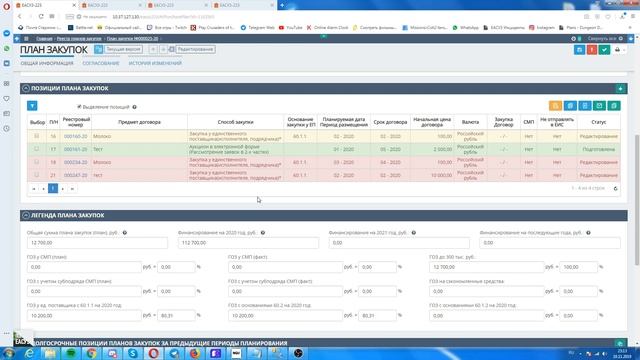Click the blue version icon beside ПЛАН ЗАКУПОК title

coord(98,49)
